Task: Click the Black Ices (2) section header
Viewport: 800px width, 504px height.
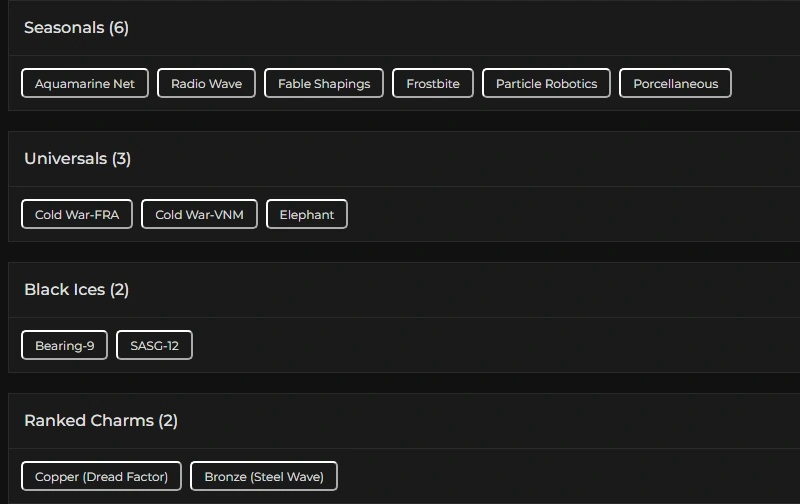Action: click(76, 290)
